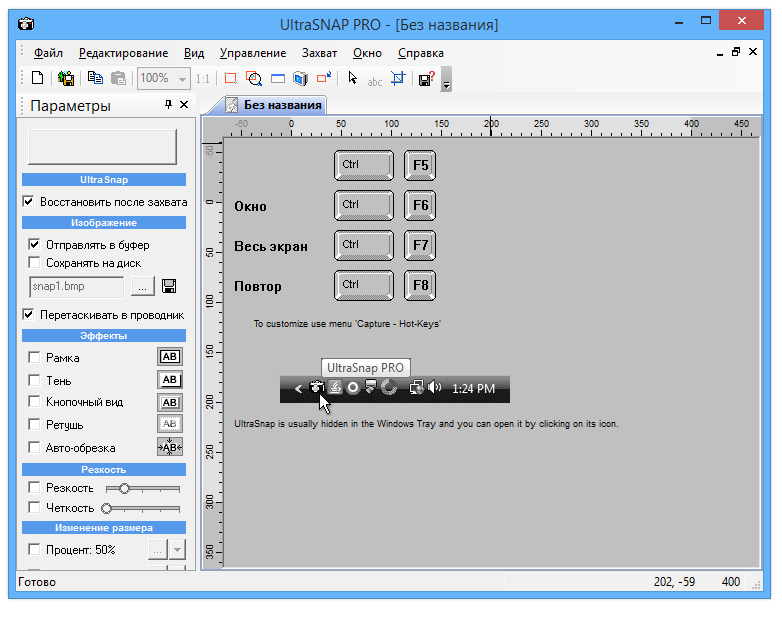Open the 100% zoom dropdown
The height and width of the screenshot is (624, 782).
coord(182,79)
